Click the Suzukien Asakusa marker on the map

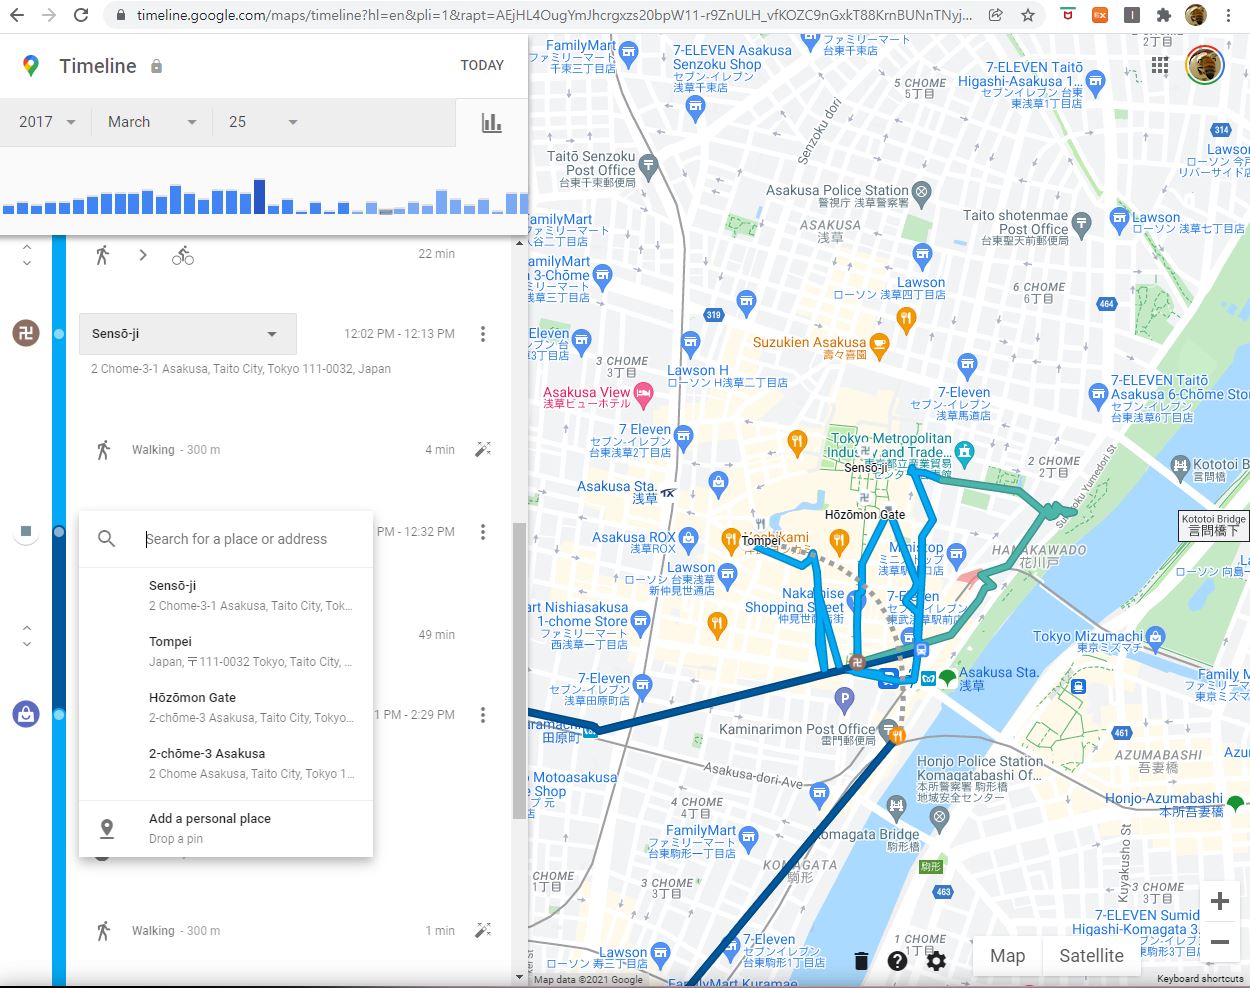(879, 346)
